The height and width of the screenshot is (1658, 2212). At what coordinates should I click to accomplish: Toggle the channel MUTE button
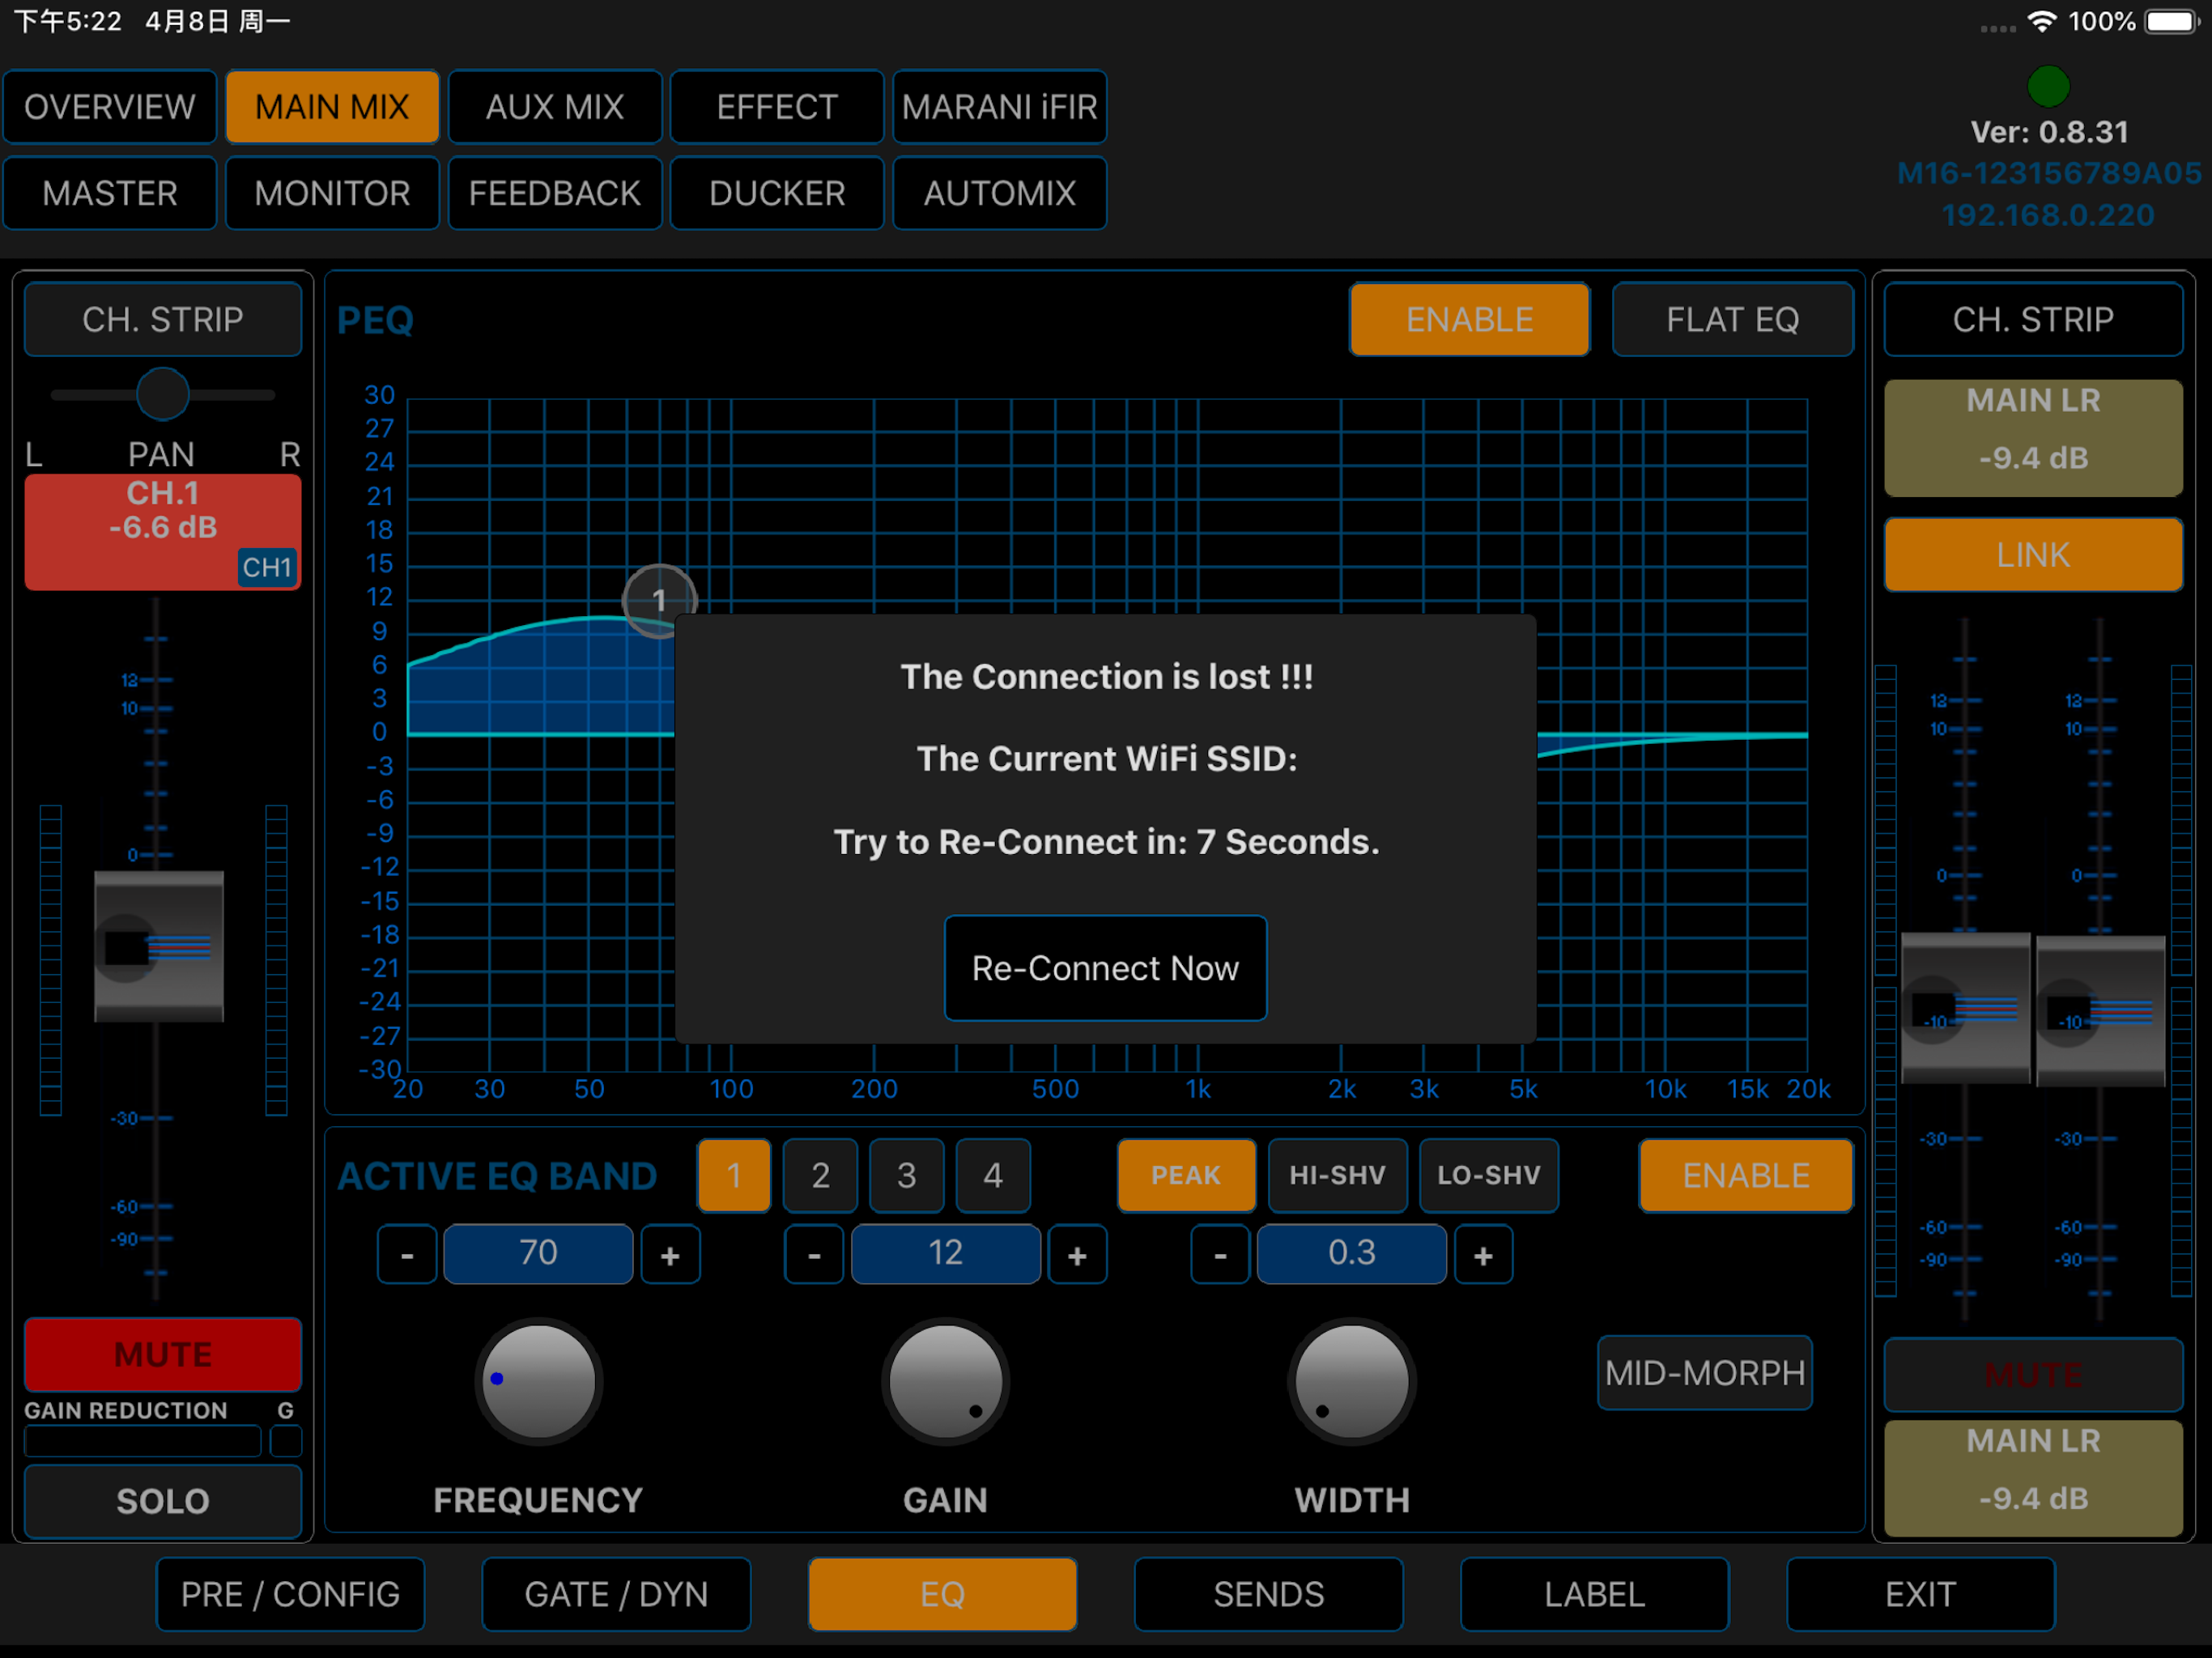tap(163, 1355)
